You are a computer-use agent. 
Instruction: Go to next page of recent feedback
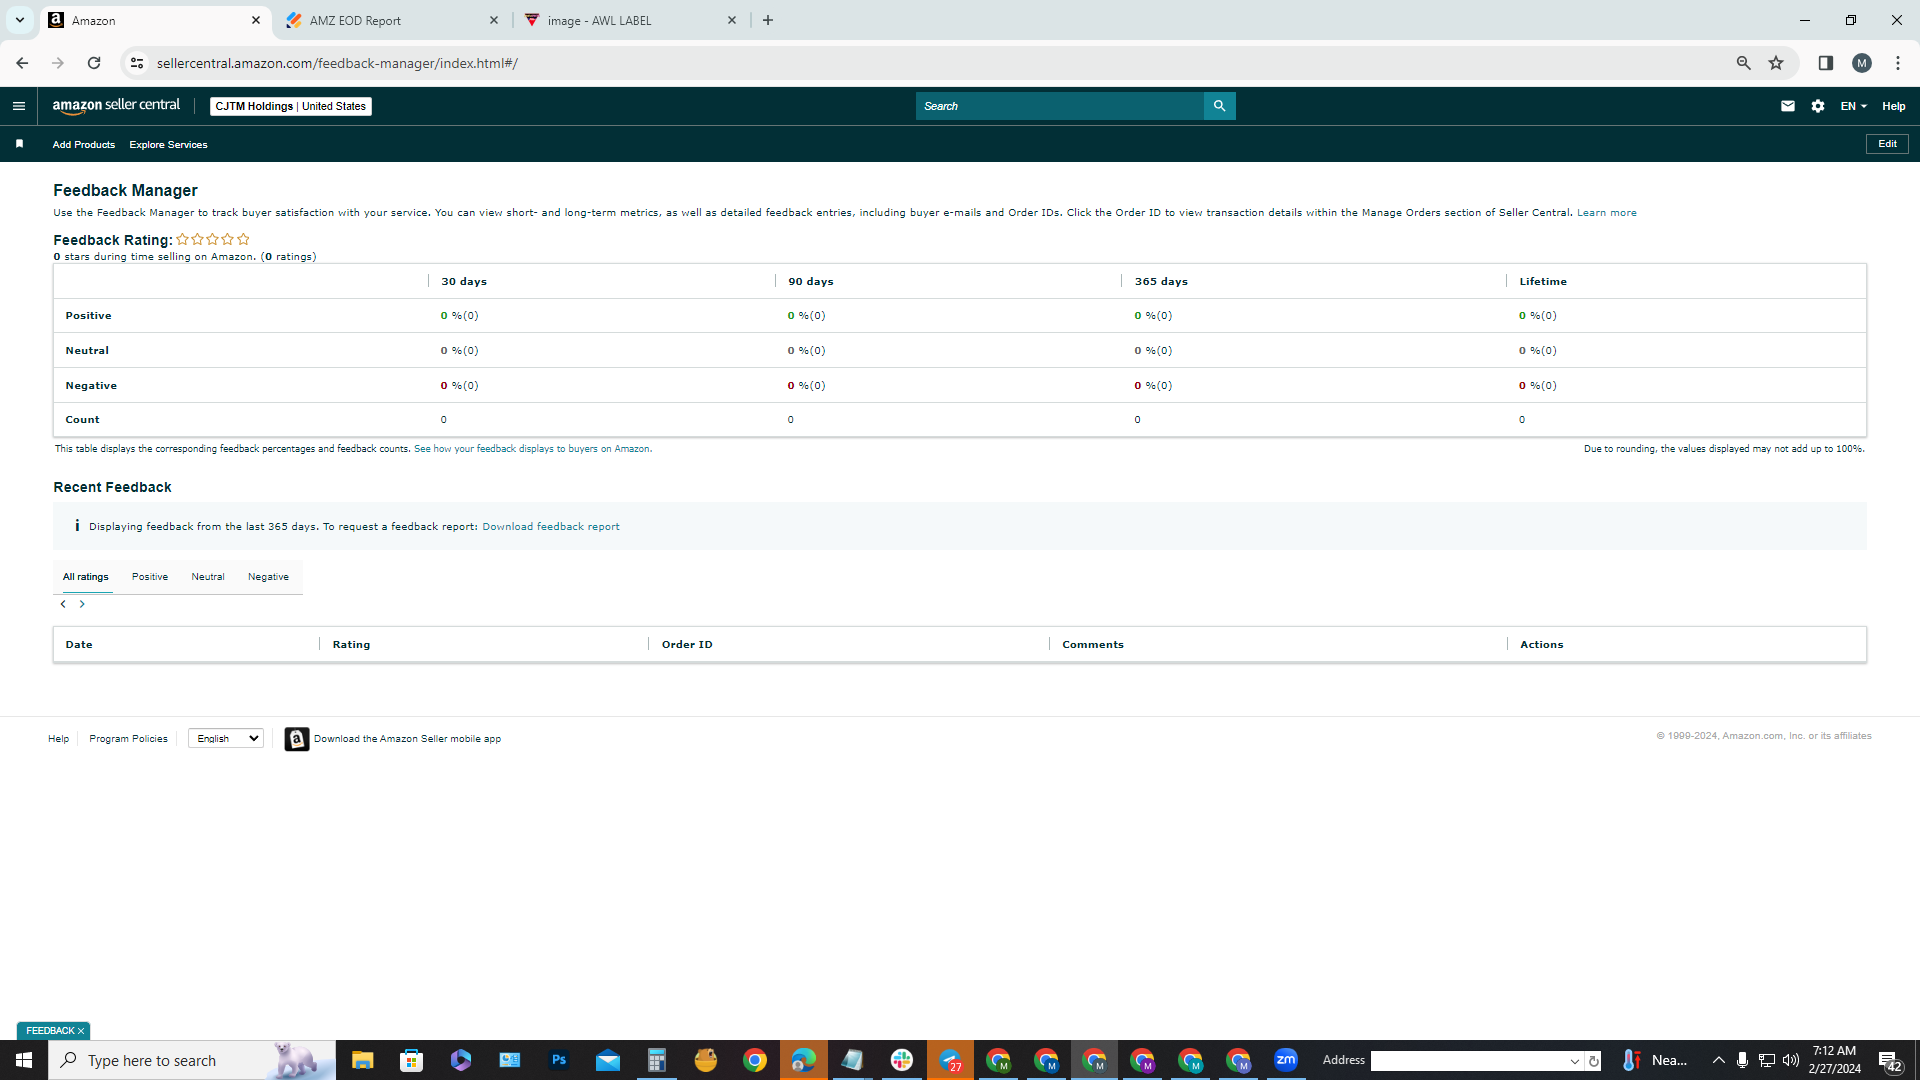(82, 604)
